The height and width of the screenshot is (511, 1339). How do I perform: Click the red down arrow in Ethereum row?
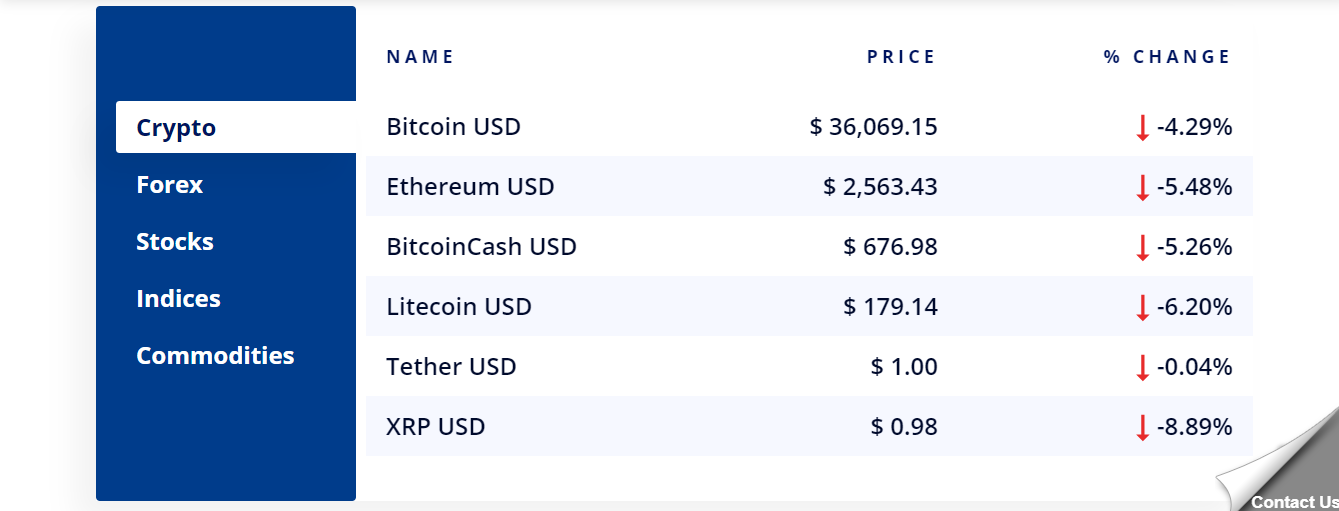[1142, 188]
